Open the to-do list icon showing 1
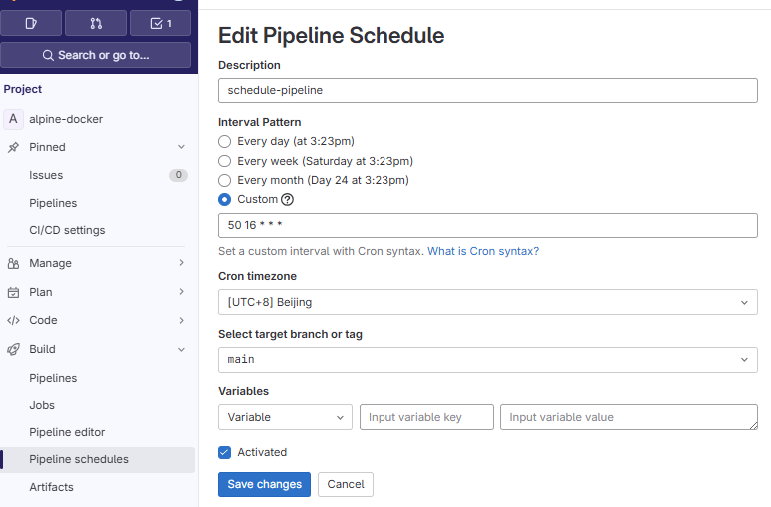The width and height of the screenshot is (771, 507). 161,23
